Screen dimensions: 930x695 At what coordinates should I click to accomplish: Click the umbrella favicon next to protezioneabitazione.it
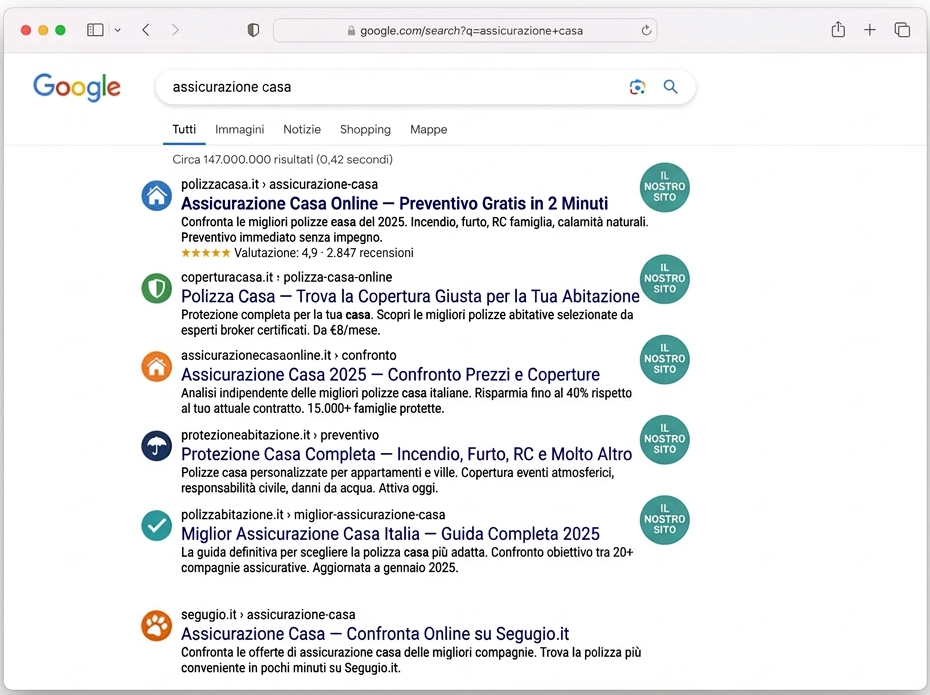click(156, 447)
